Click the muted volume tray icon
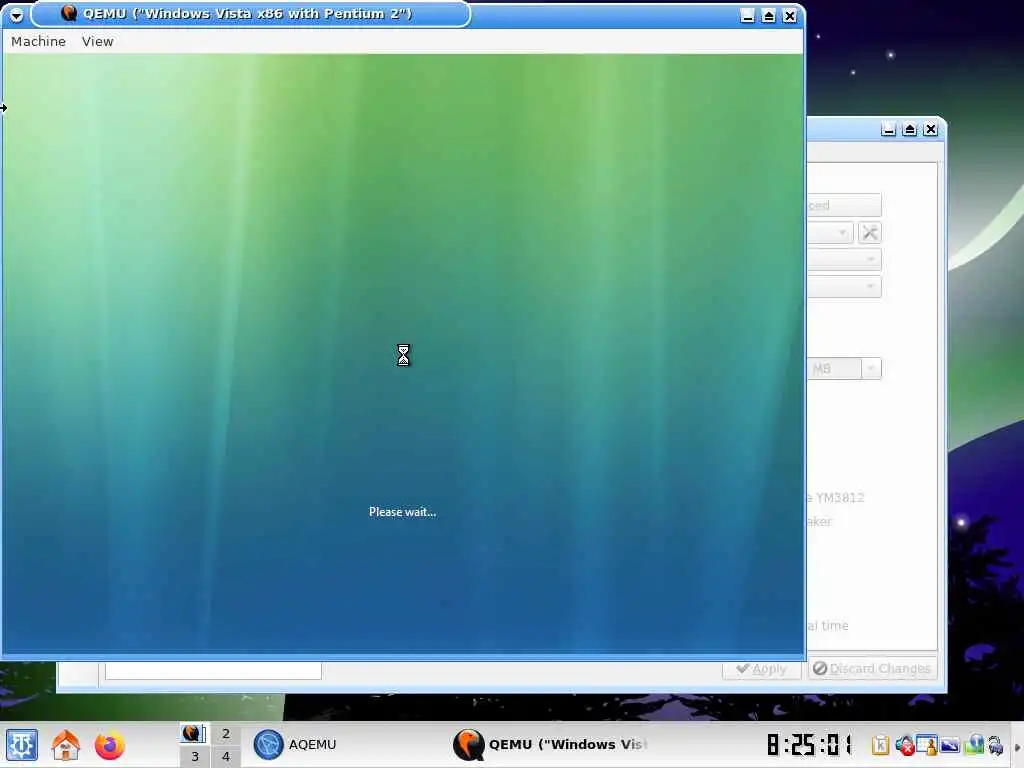This screenshot has height=768, width=1024. [904, 745]
